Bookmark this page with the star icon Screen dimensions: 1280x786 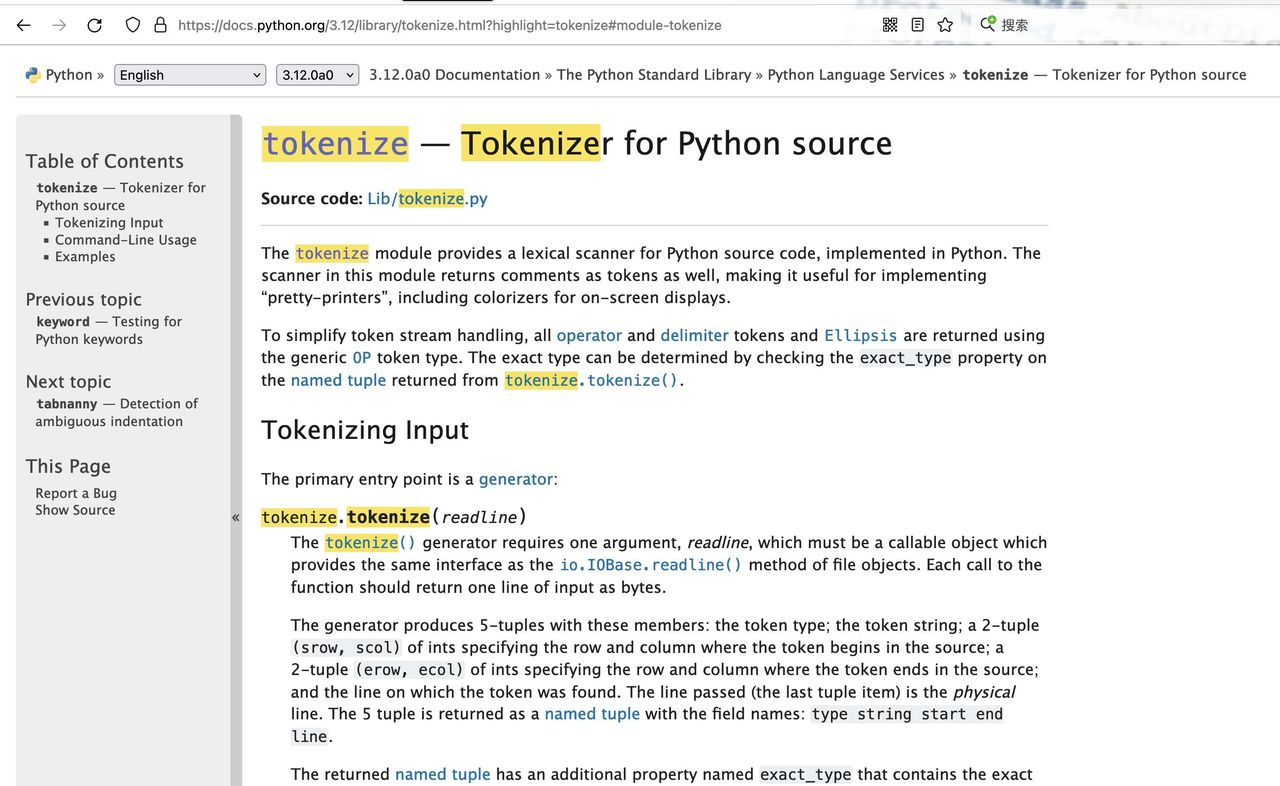point(944,25)
